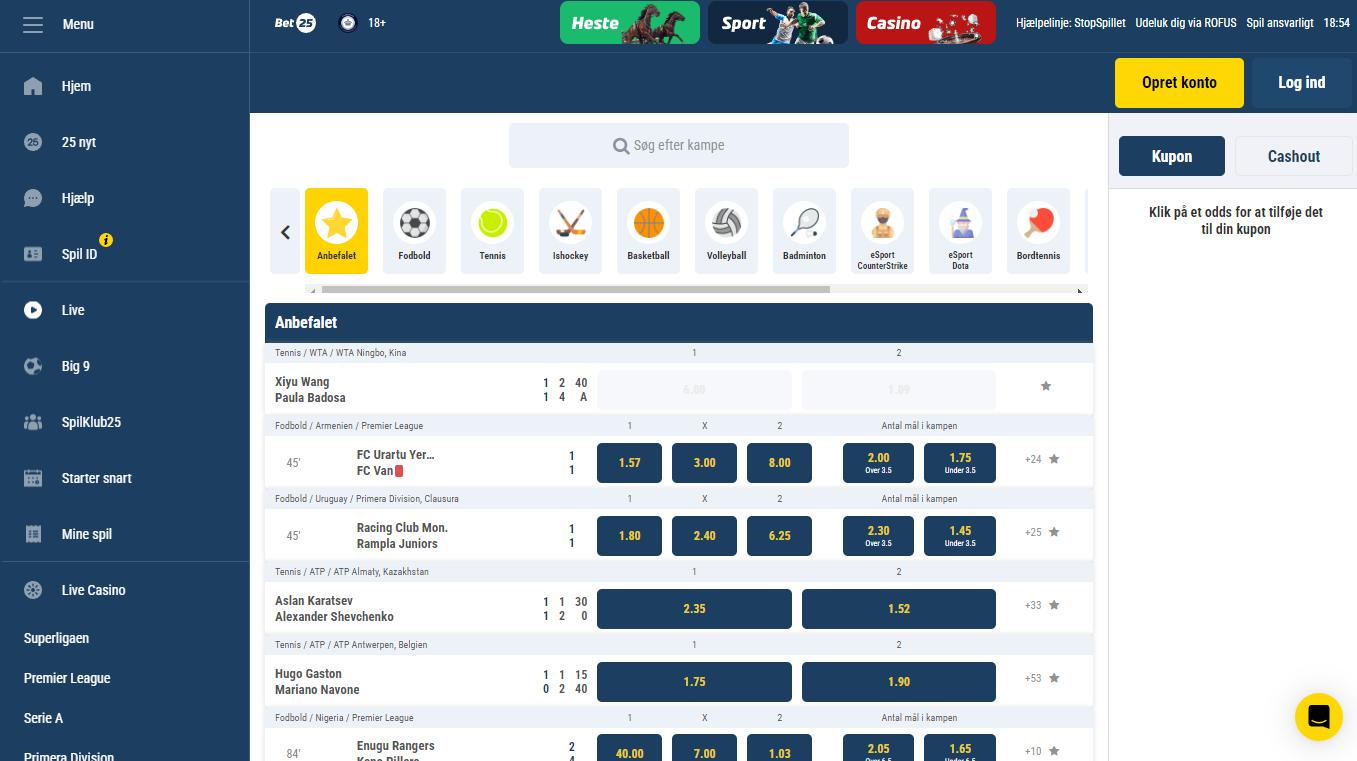Image resolution: width=1357 pixels, height=761 pixels.
Task: Bet on FC Urartu win at 1.57
Action: click(629, 463)
